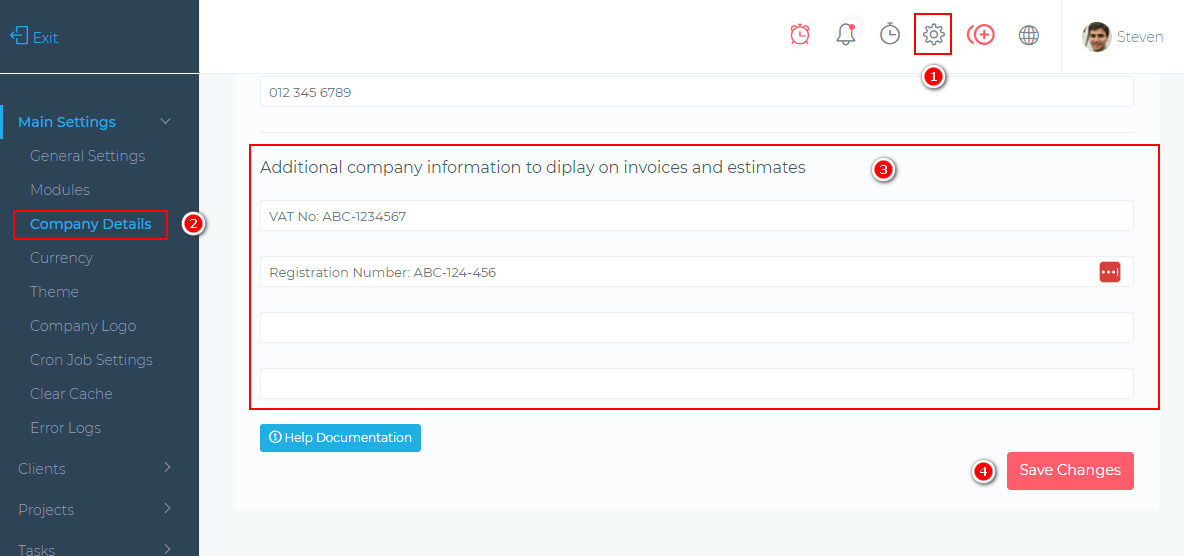Expand the Clients menu chevron
Image resolution: width=1184 pixels, height=556 pixels.
point(167,468)
